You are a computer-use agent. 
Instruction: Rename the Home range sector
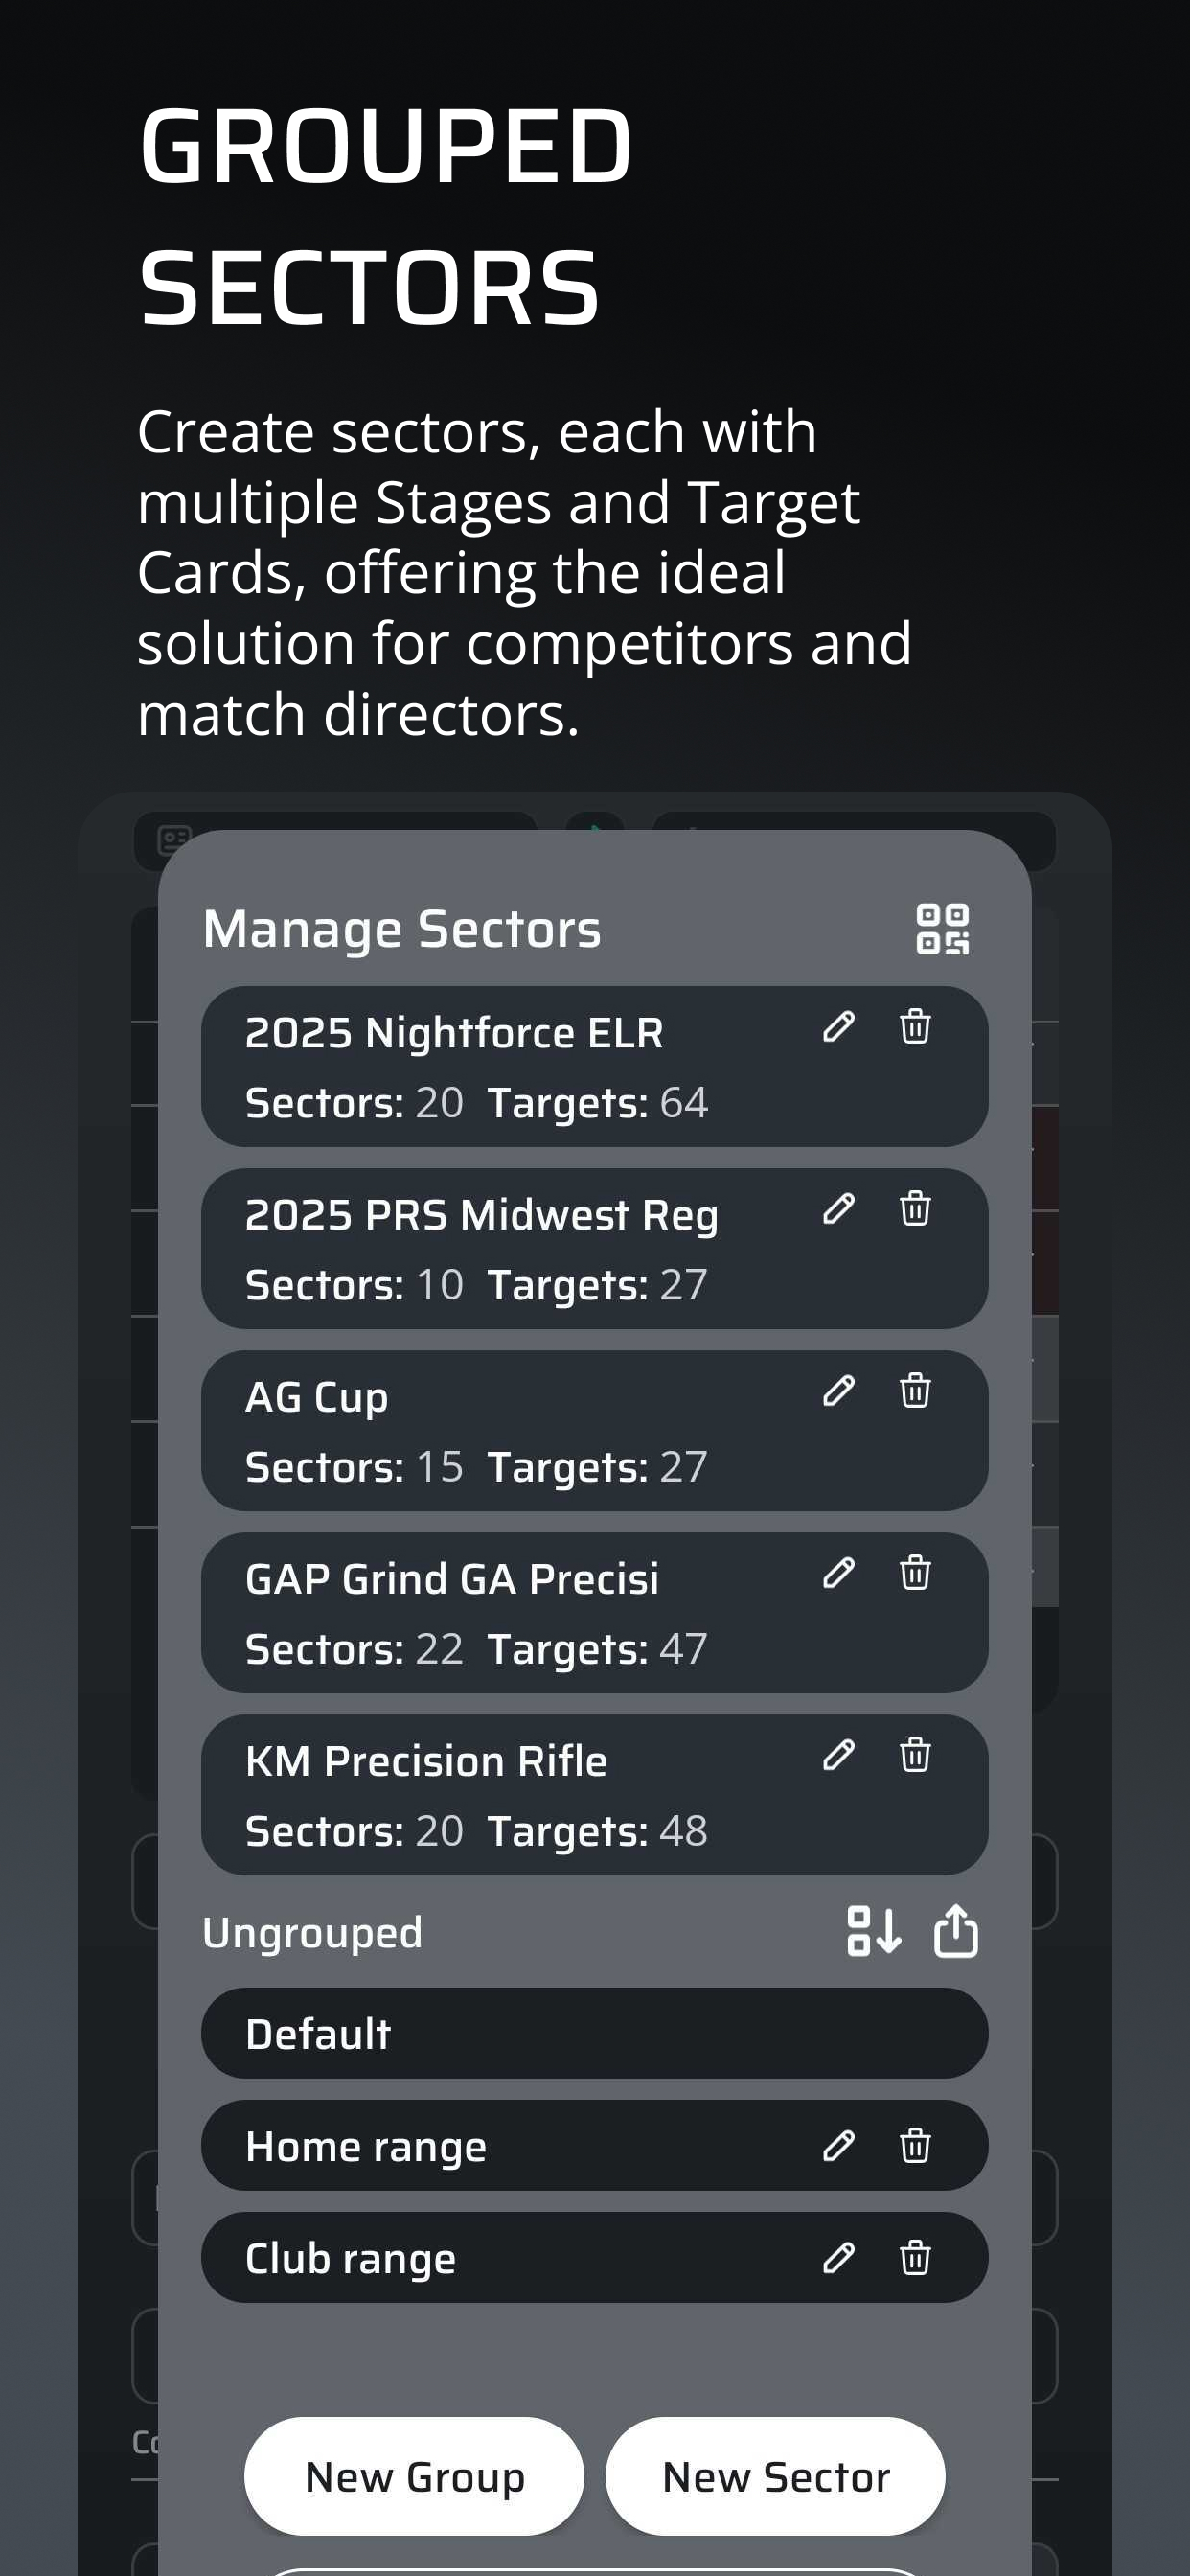pyautogui.click(x=838, y=2146)
